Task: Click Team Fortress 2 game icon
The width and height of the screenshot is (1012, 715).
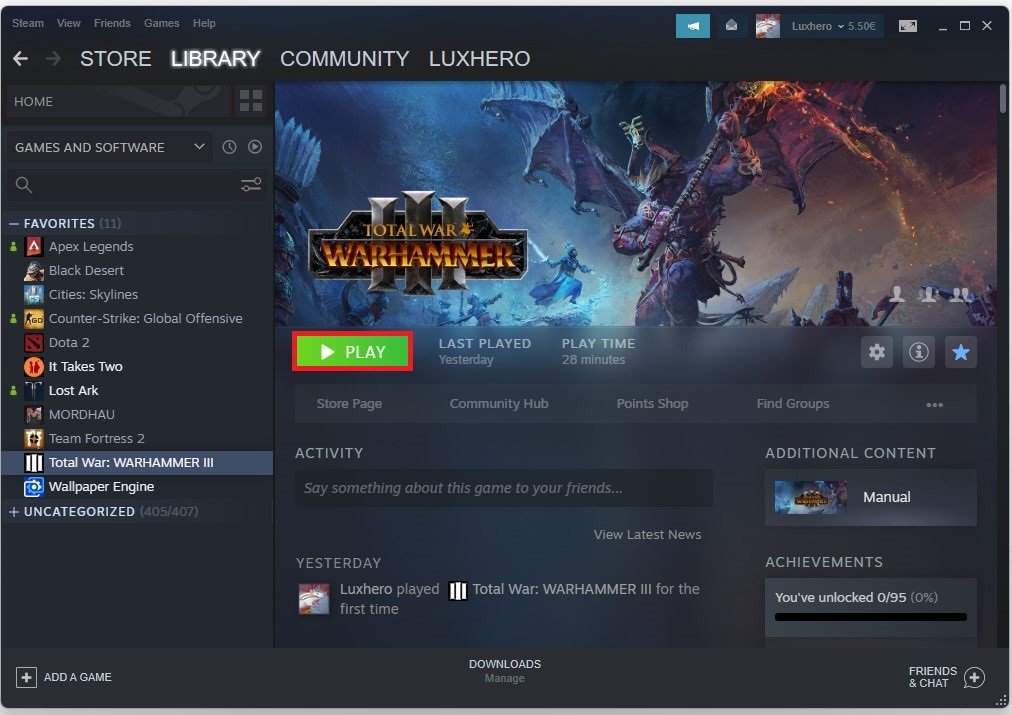Action: pos(34,439)
